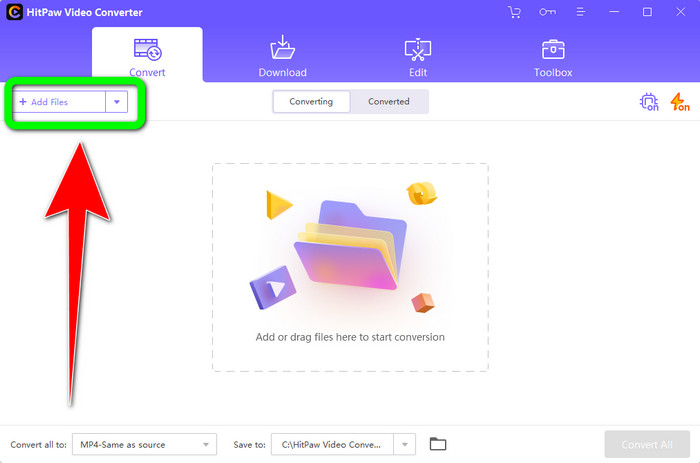Click the folder illustration in drop area
This screenshot has width=700, height=463.
[350, 245]
